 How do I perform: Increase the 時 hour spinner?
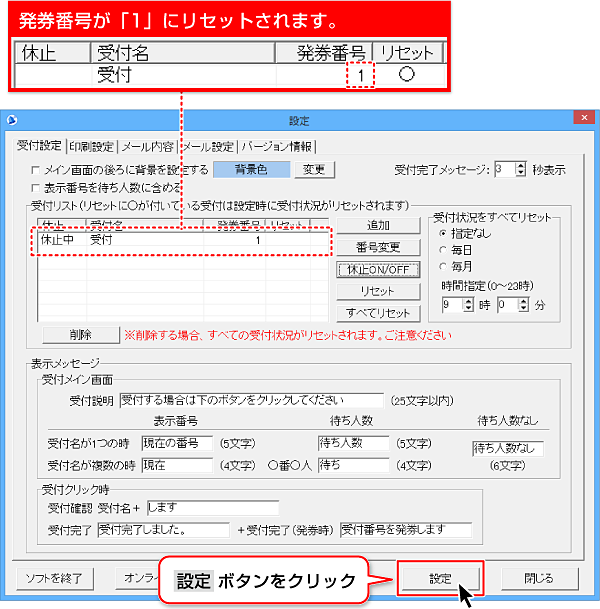pos(468,301)
